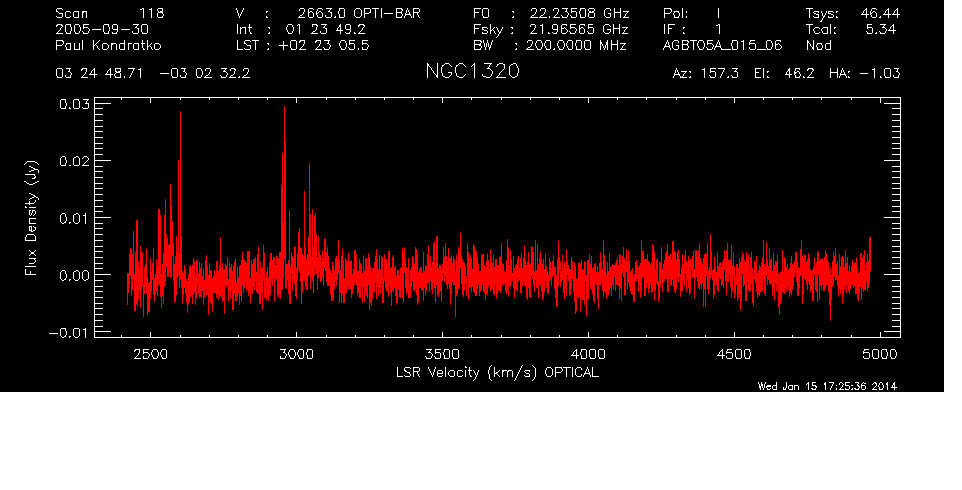Click the Nod procedure label

tap(819, 45)
